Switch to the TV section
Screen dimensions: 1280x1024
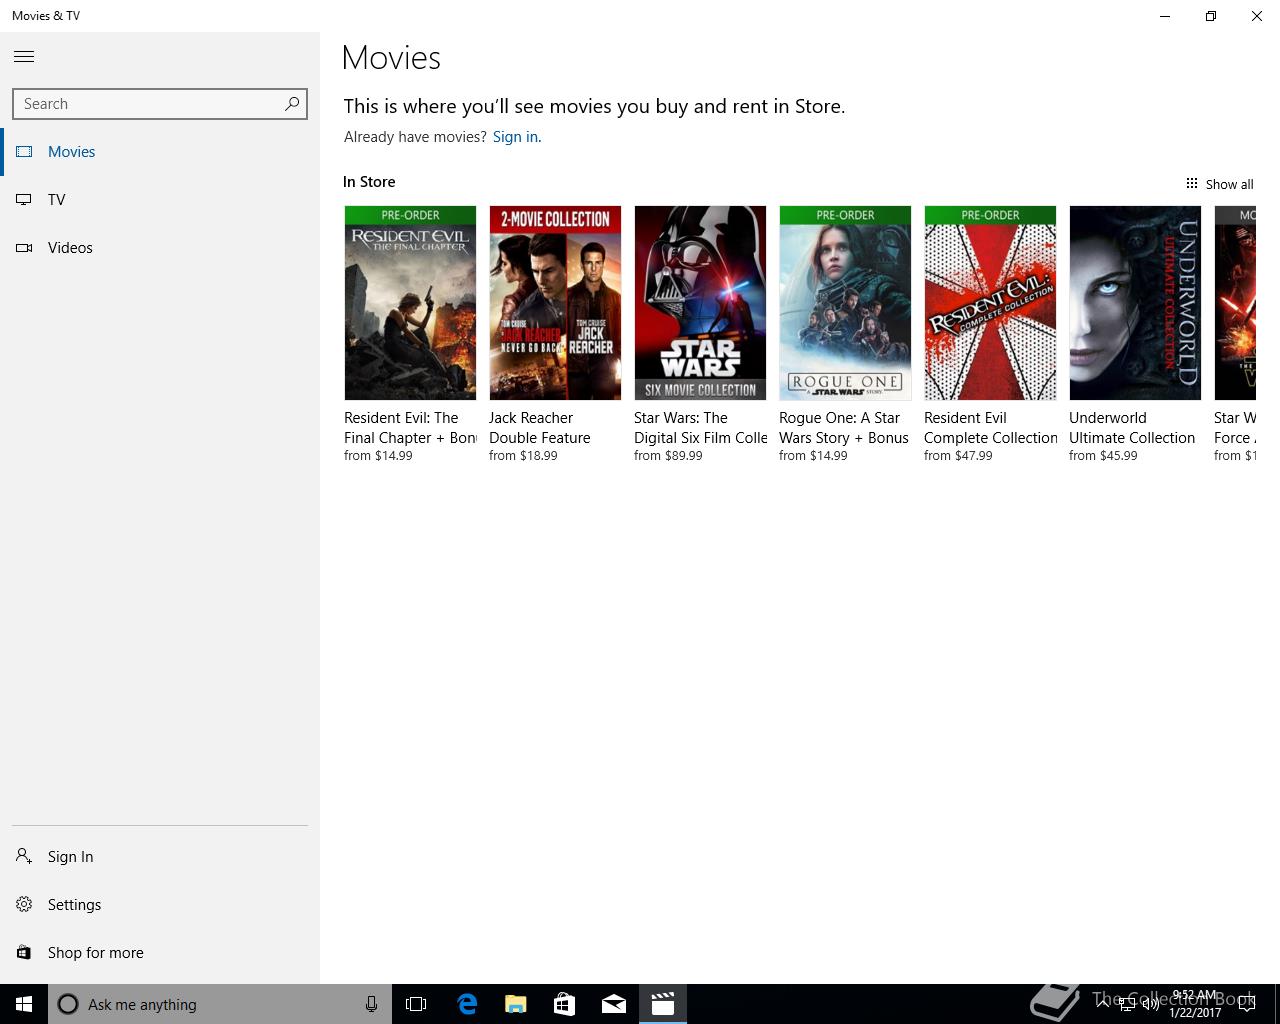point(57,200)
